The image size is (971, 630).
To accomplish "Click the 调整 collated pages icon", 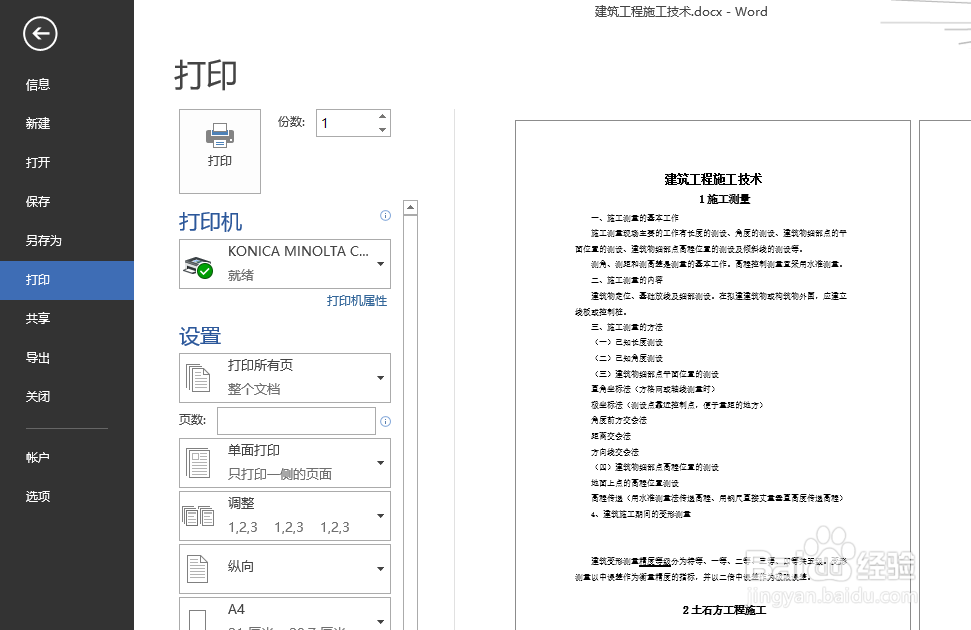I will [198, 515].
